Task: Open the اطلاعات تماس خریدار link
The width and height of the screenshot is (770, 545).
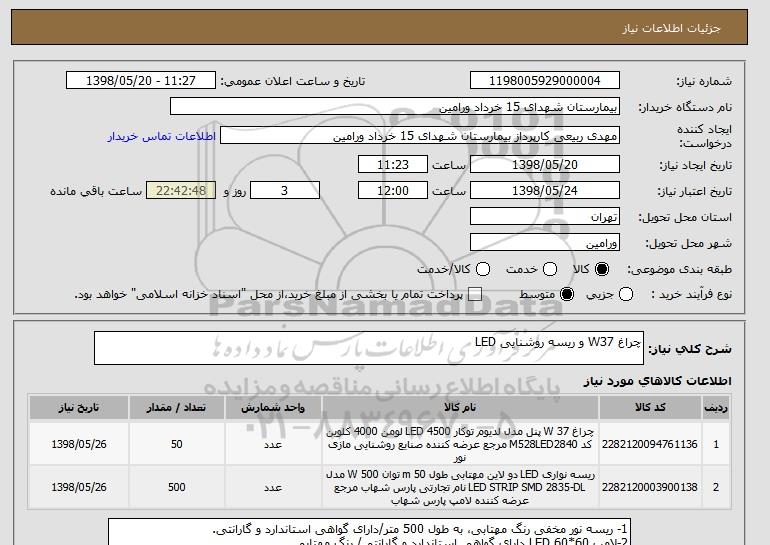Action: [162, 136]
